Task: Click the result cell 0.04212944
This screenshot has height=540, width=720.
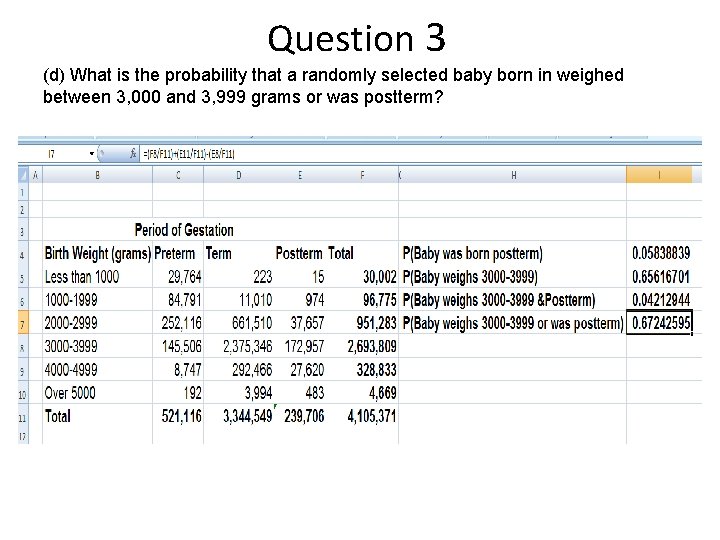Action: point(661,300)
